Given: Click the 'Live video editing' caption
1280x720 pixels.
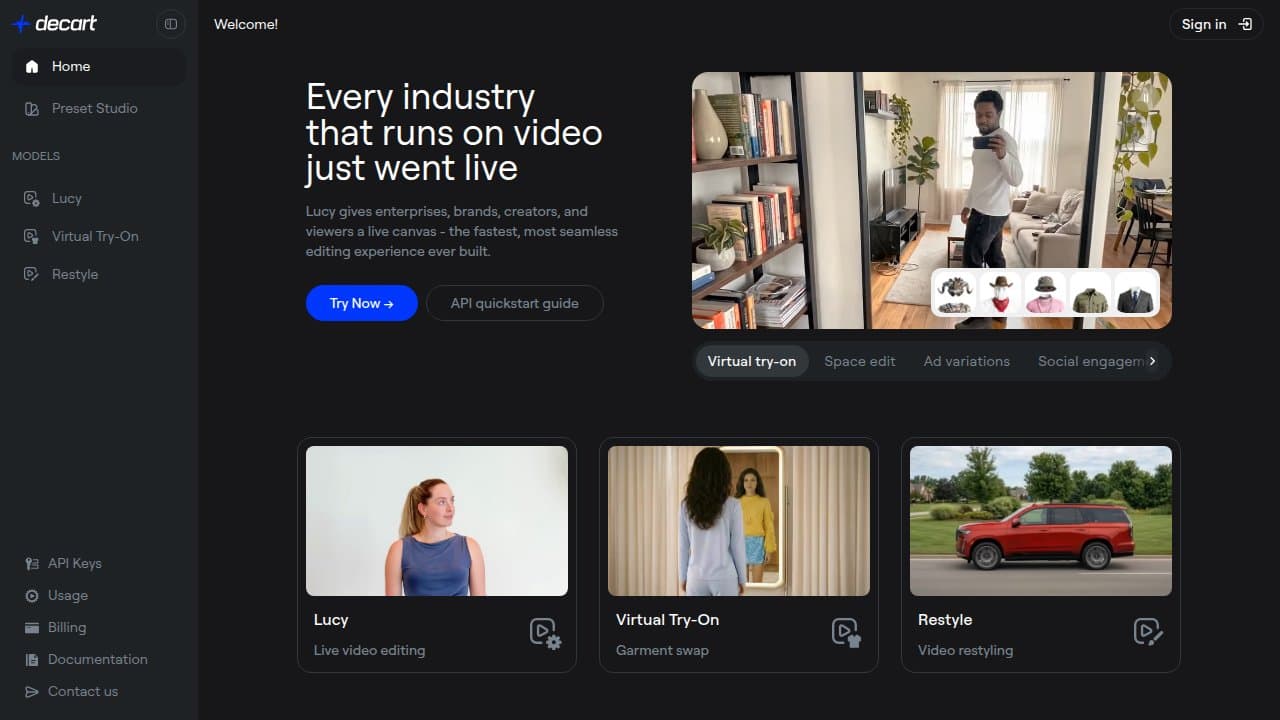Looking at the screenshot, I should pyautogui.click(x=369, y=650).
